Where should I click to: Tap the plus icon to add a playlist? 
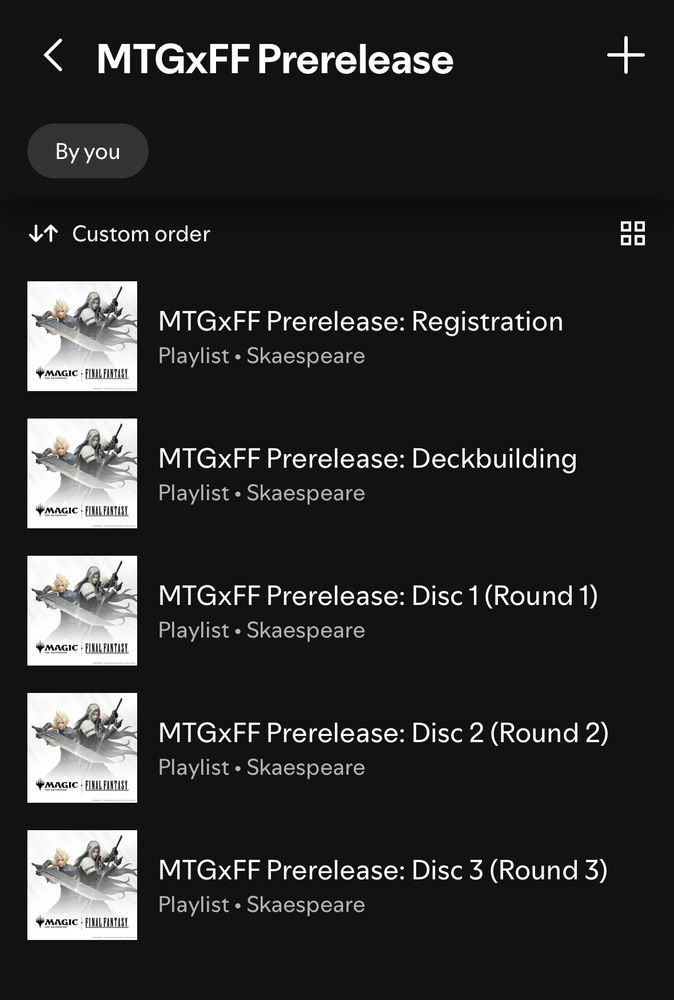626,55
